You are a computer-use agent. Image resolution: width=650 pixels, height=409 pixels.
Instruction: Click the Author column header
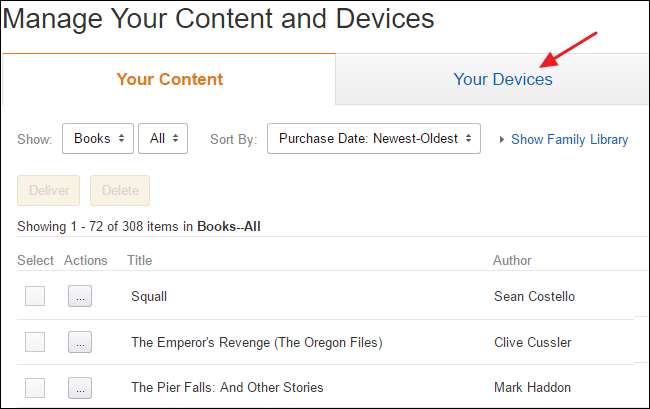click(x=512, y=260)
